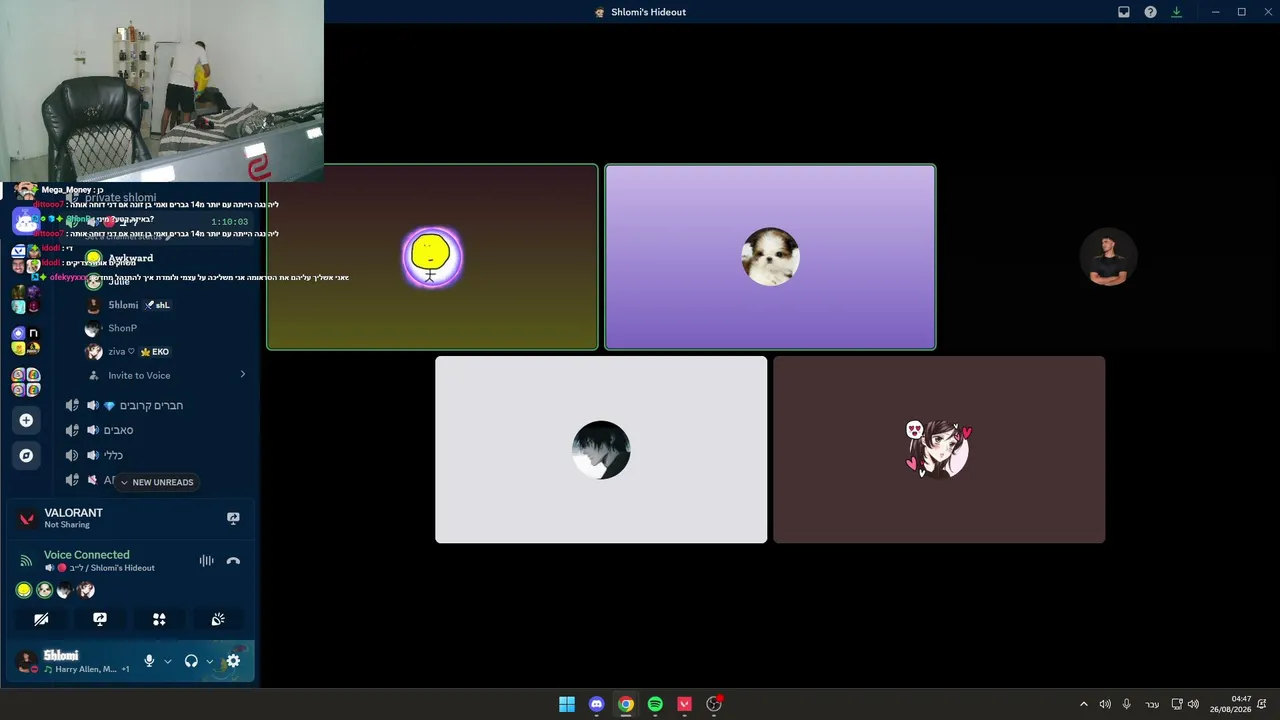Open Valorant from the taskbar
The width and height of the screenshot is (1280, 720).
[684, 704]
